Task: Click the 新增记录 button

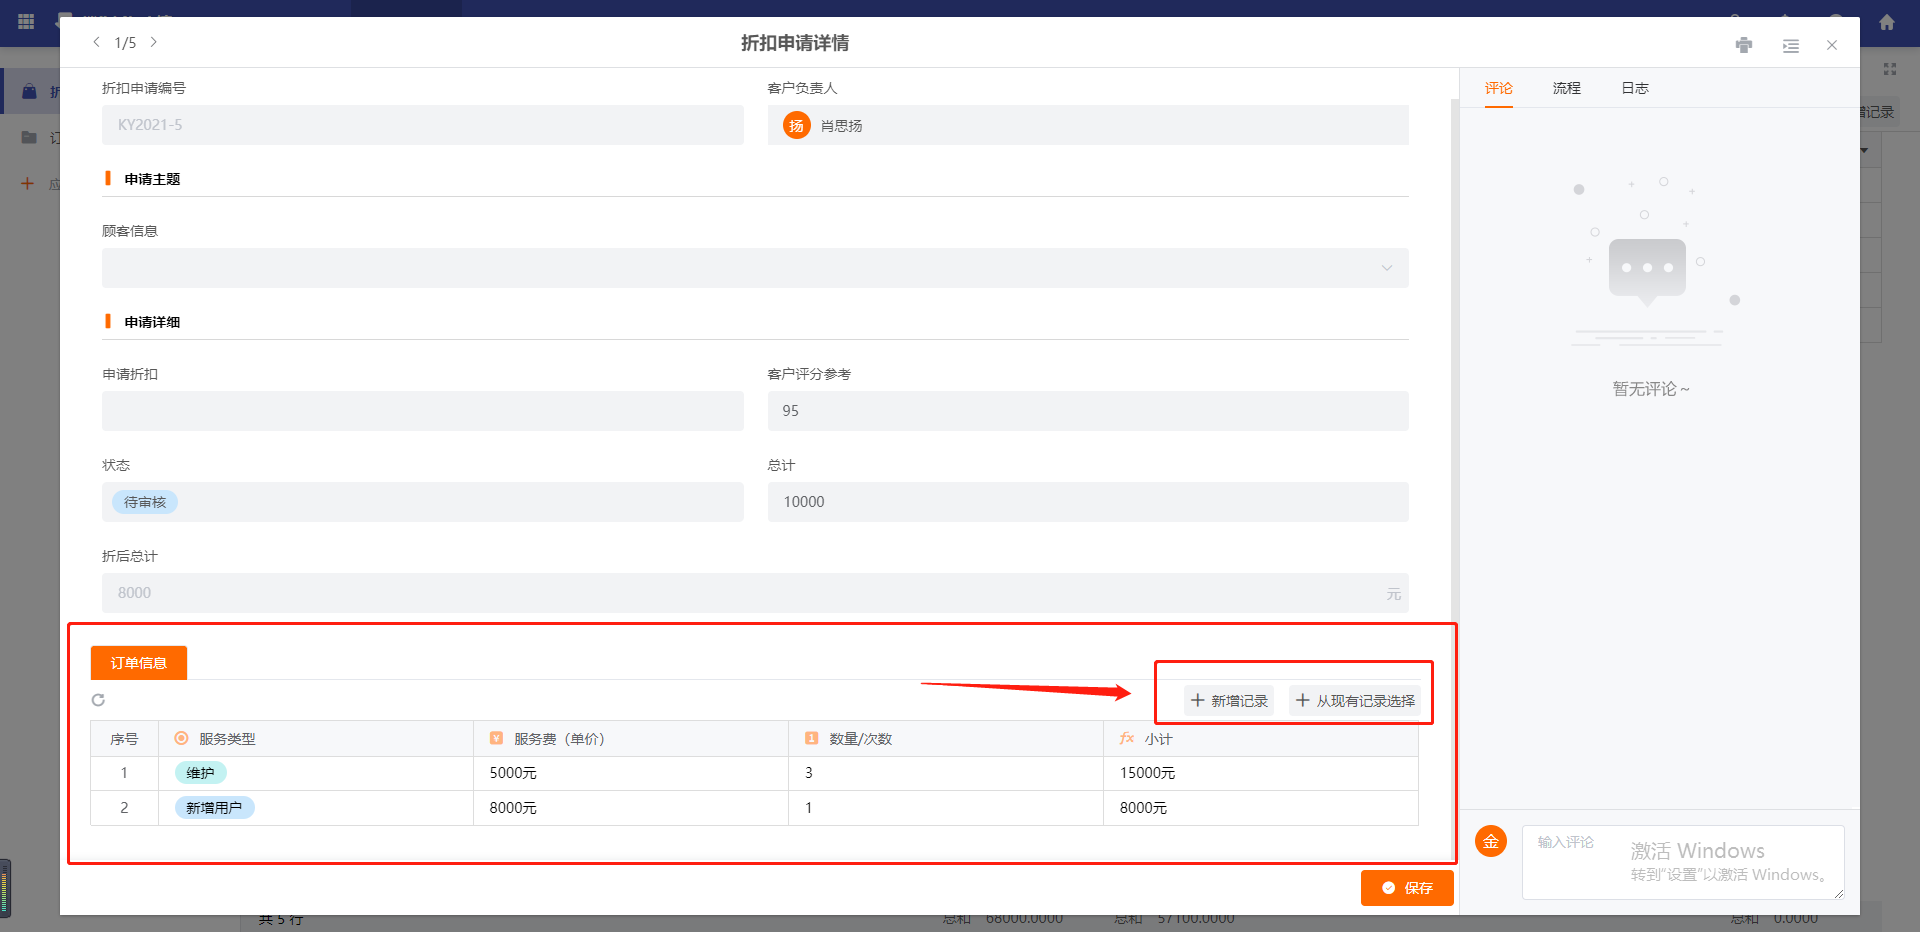Action: pos(1229,700)
